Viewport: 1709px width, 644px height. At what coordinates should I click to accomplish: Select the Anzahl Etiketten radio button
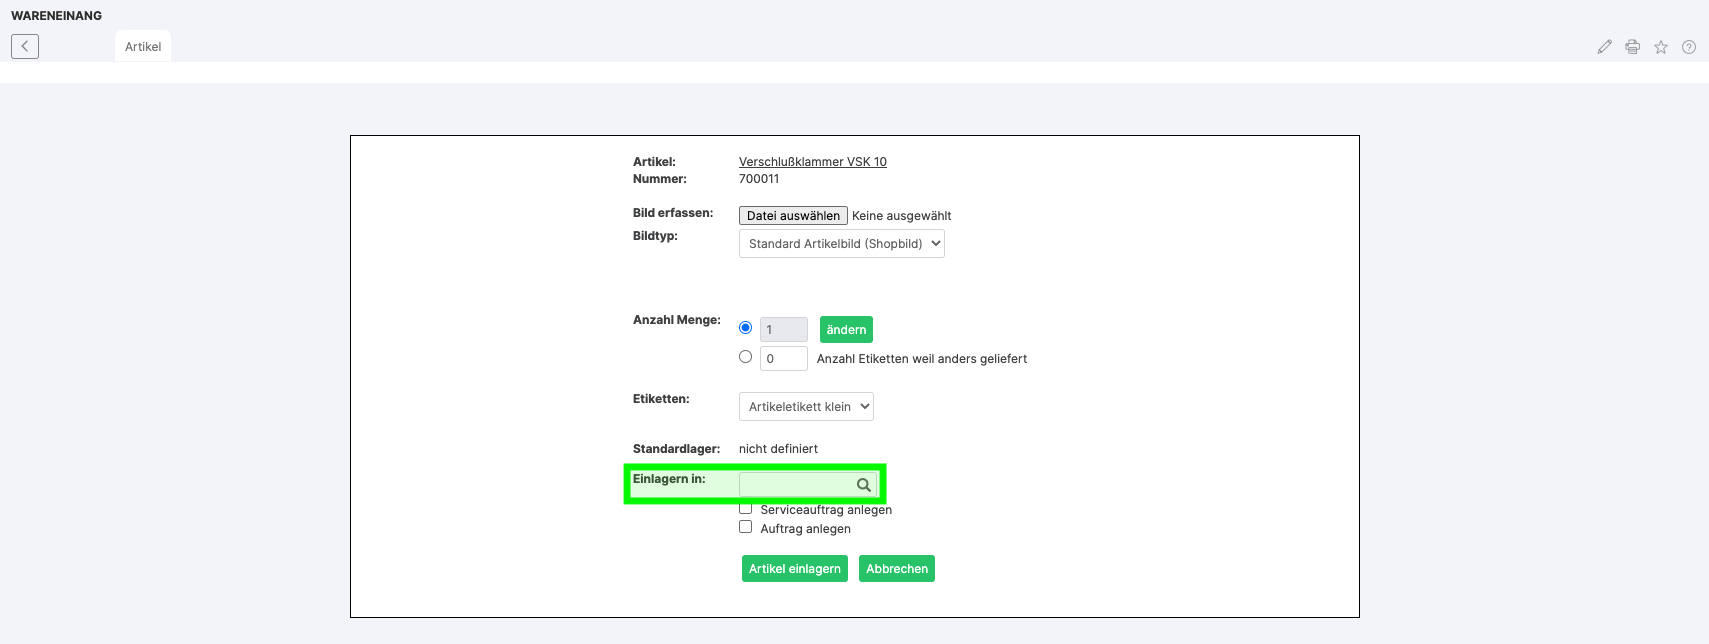(x=745, y=357)
